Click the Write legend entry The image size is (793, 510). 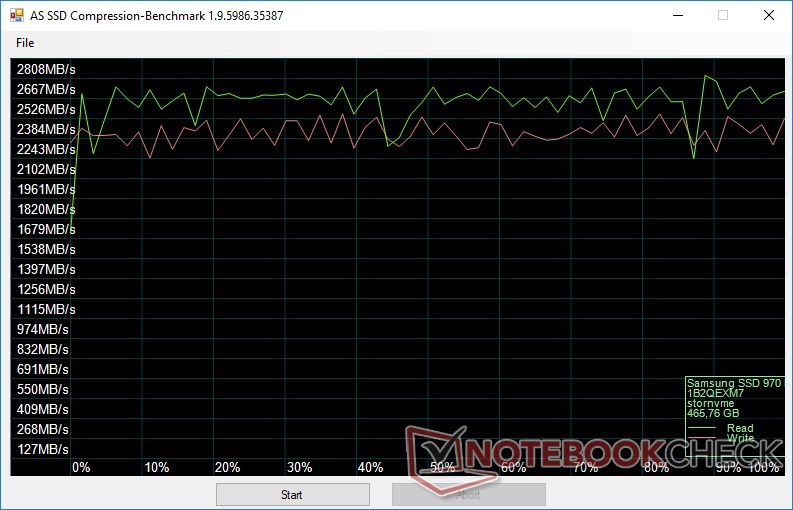[x=740, y=438]
